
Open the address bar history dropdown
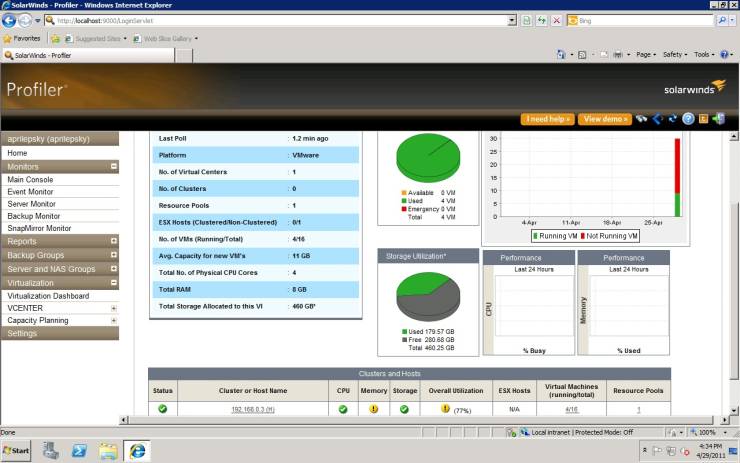coord(512,21)
